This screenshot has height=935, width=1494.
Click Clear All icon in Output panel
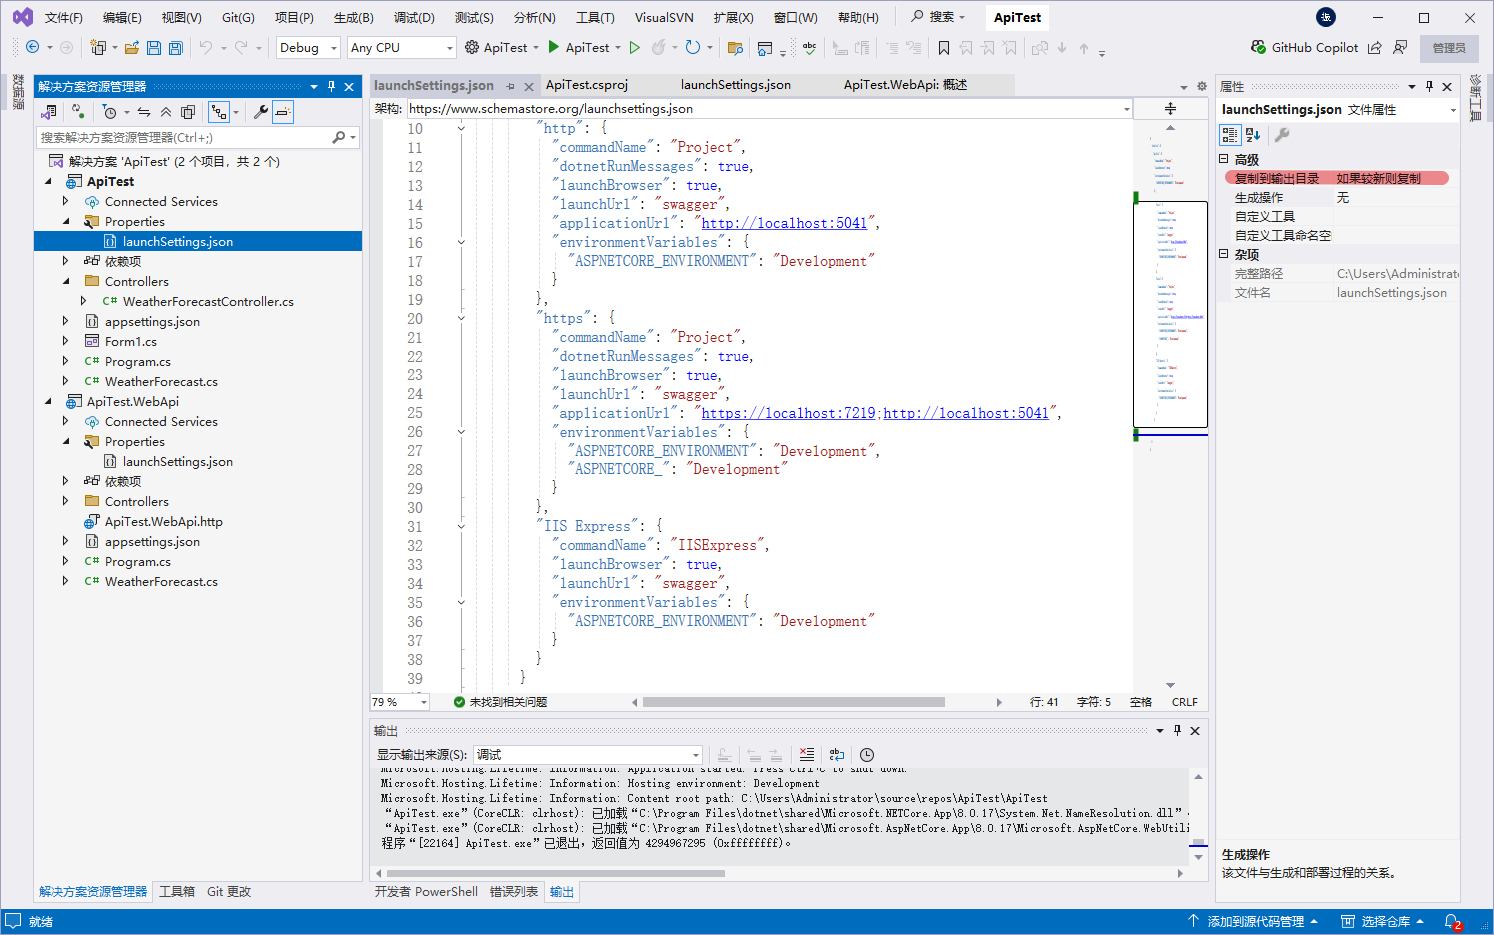(807, 755)
